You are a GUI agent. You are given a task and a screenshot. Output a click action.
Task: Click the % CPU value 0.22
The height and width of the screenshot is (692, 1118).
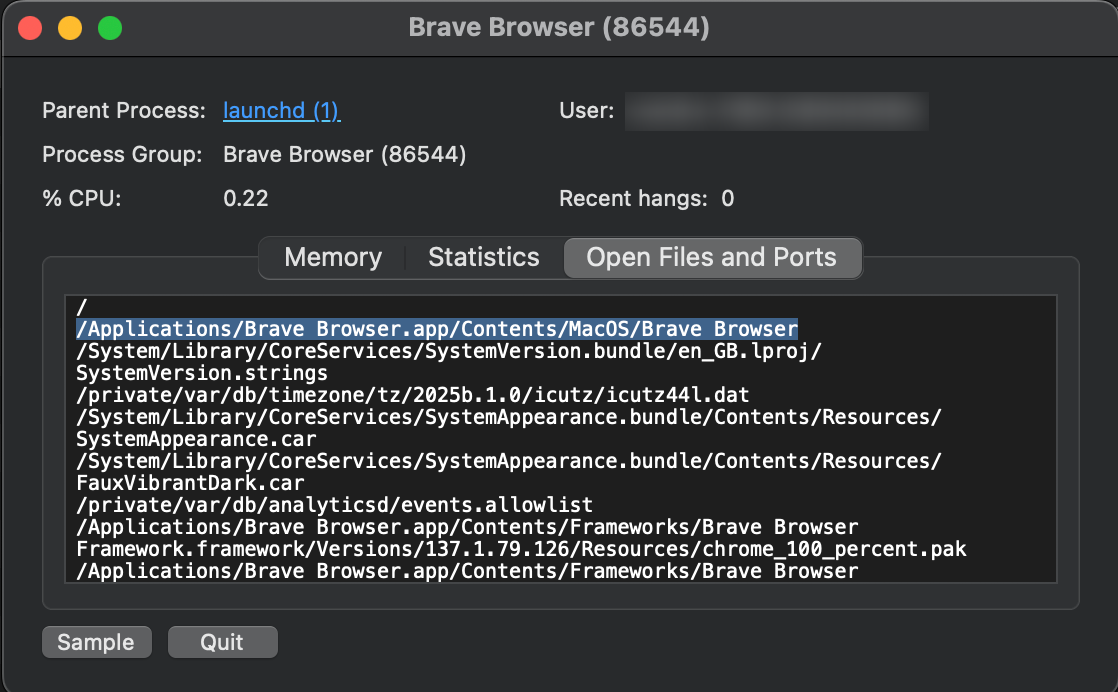246,198
